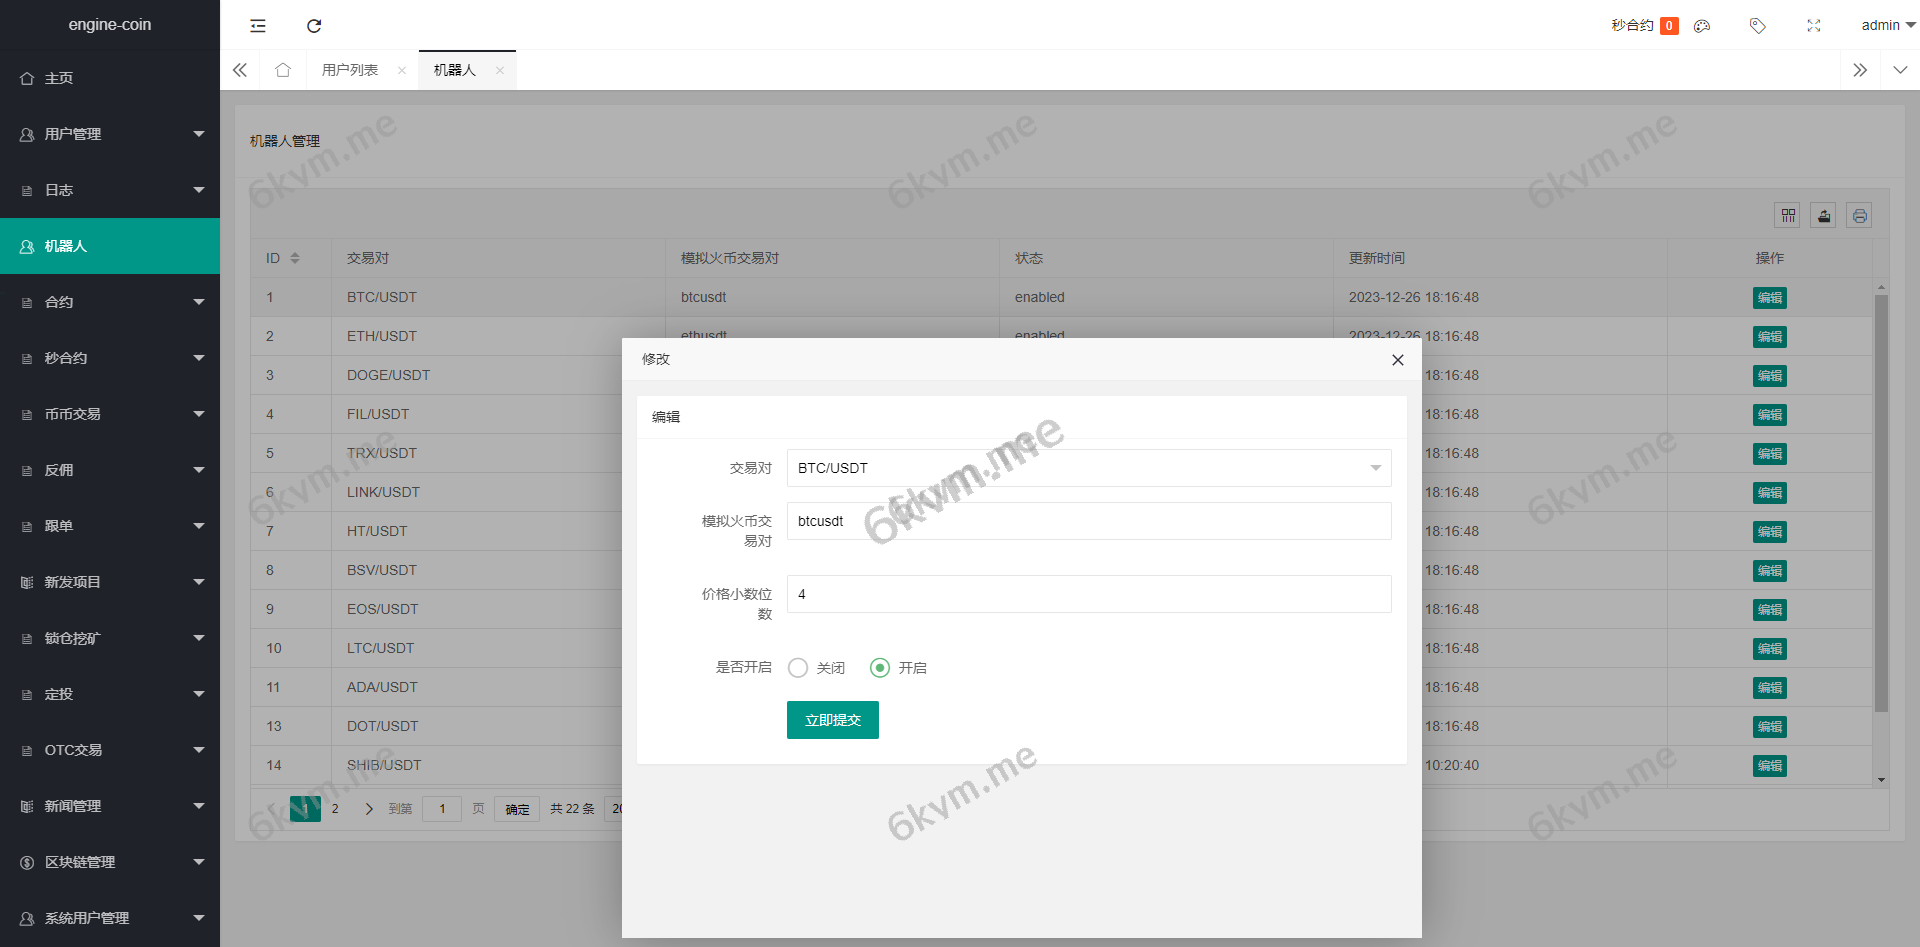1920x947 pixels.
Task: Click the tag icon in the top bar
Action: click(1757, 26)
